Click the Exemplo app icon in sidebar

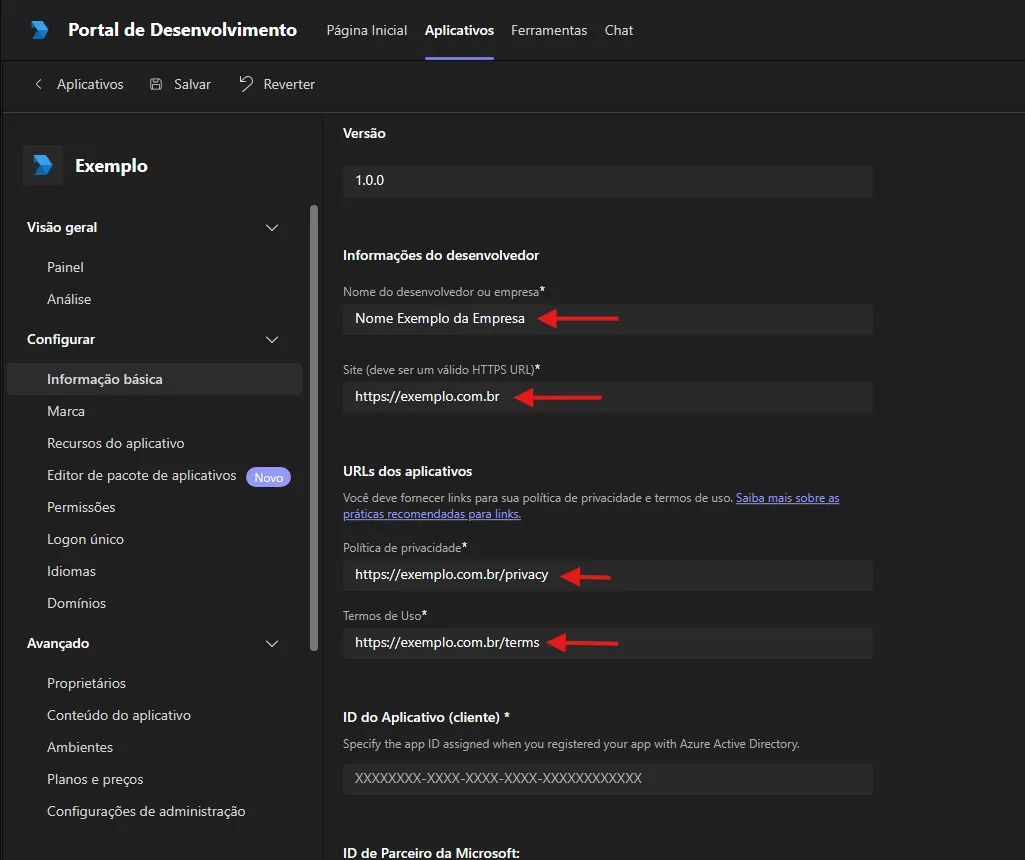pos(43,165)
